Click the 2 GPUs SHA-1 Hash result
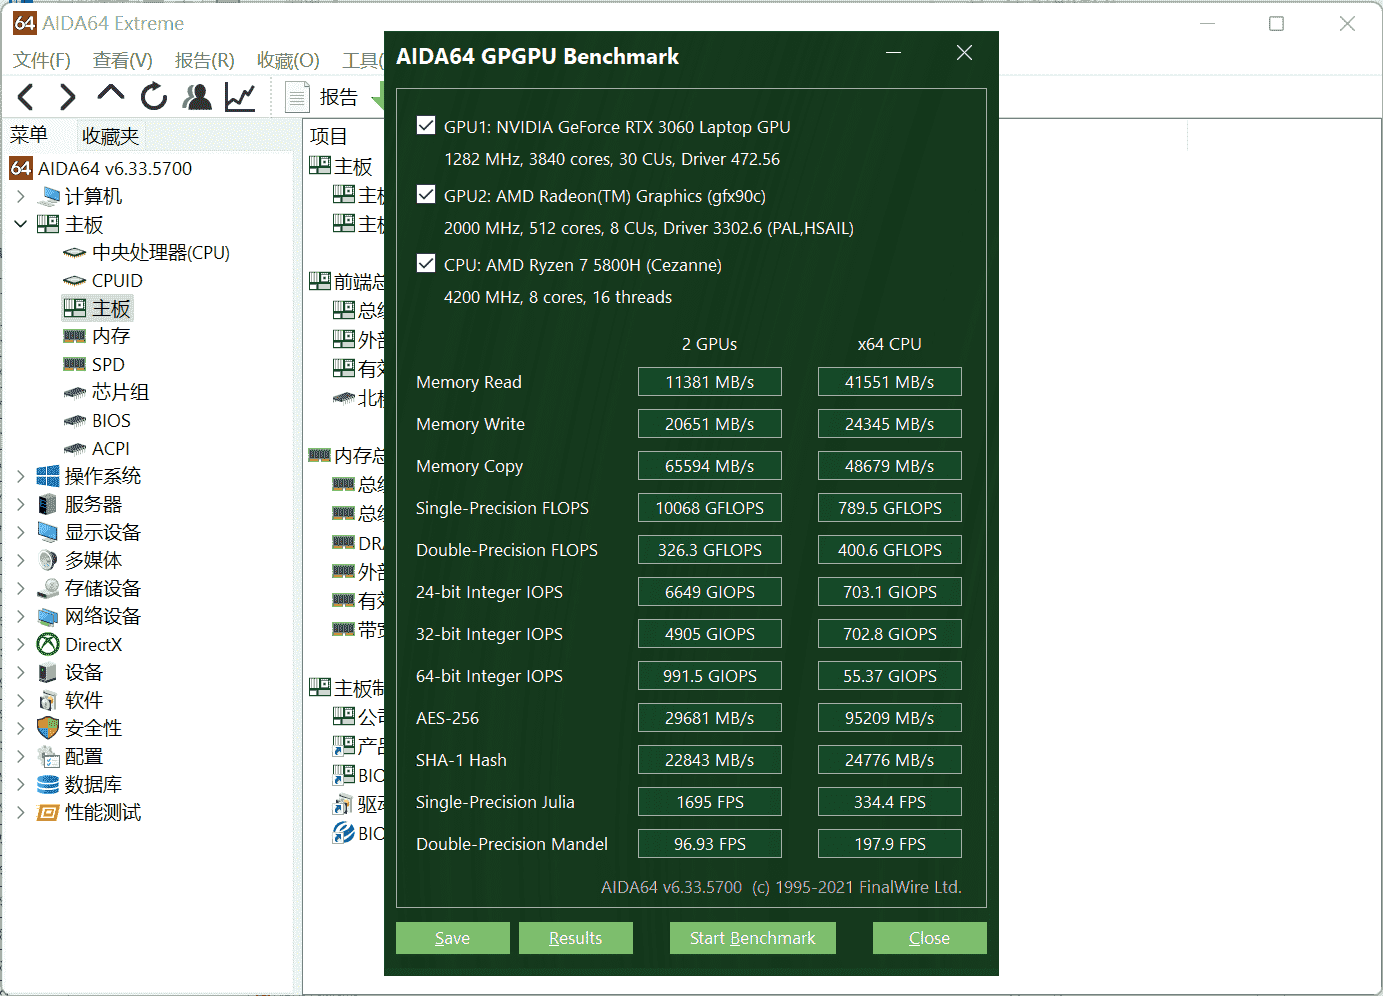This screenshot has height=996, width=1383. 710,760
